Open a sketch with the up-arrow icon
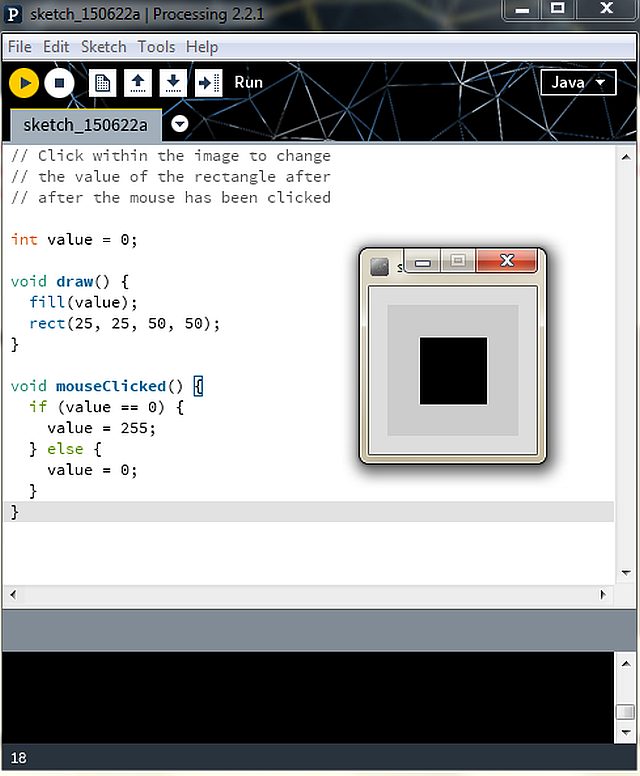This screenshot has height=776, width=640. tap(138, 83)
